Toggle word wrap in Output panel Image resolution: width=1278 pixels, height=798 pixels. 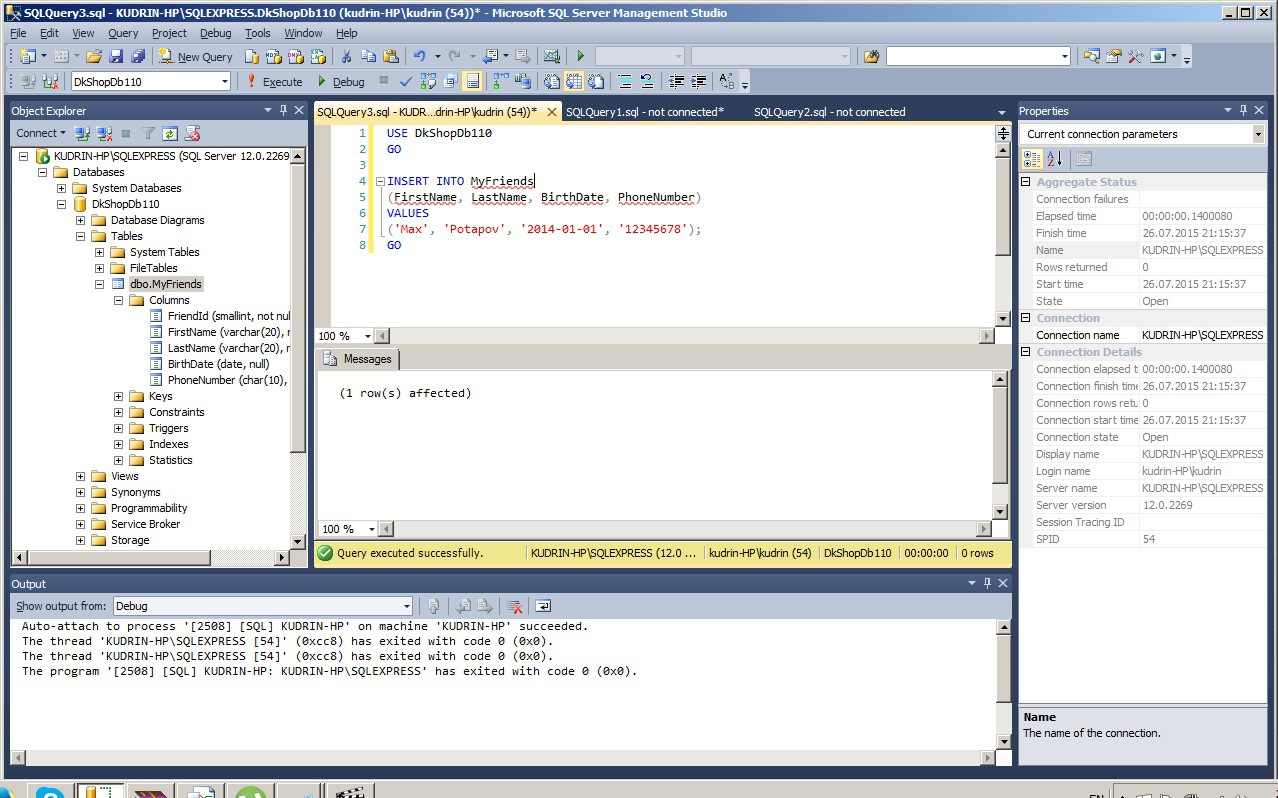coord(543,606)
